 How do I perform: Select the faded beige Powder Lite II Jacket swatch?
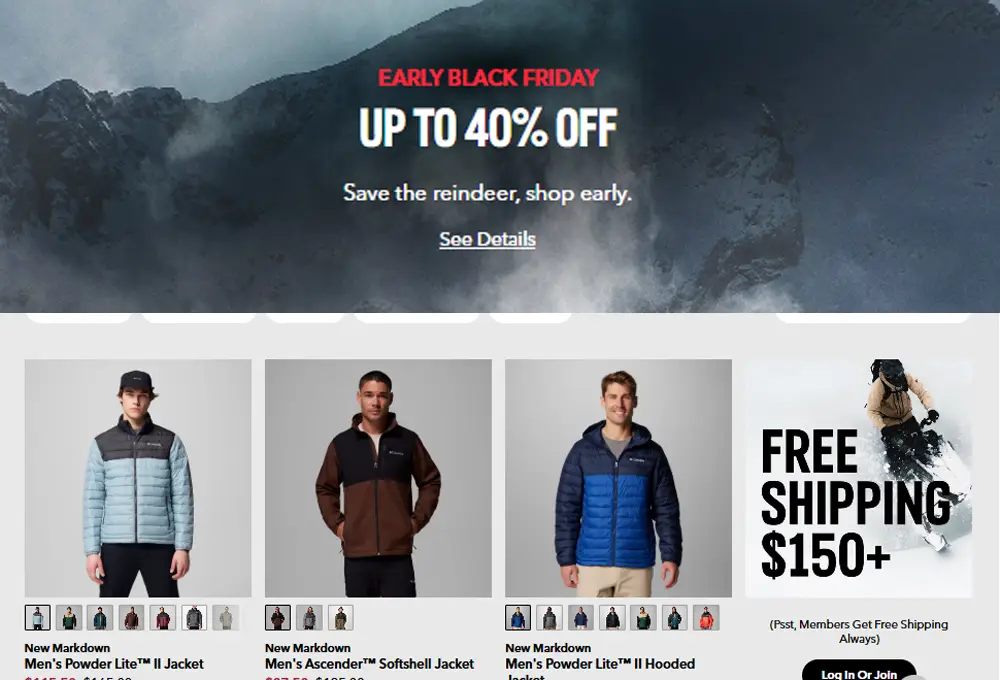(x=225, y=617)
